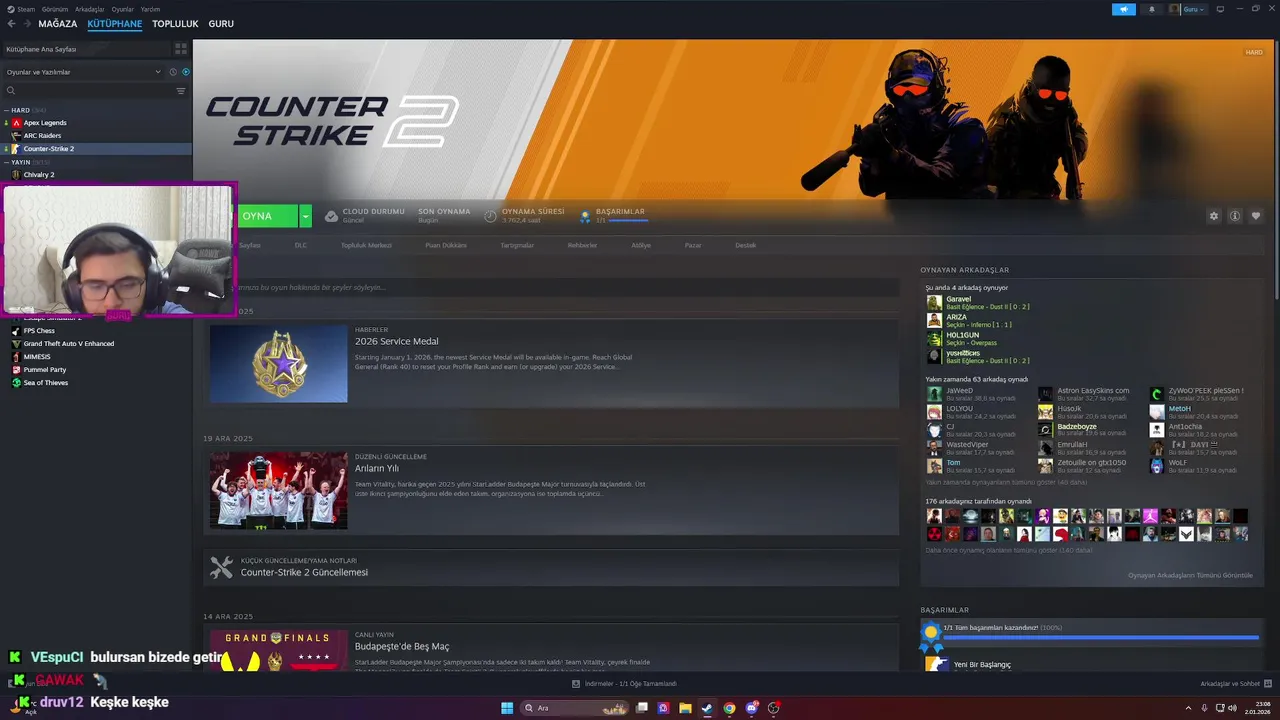Open the GURU profile tab
Screen dimensions: 1280x720
pyautogui.click(x=221, y=23)
